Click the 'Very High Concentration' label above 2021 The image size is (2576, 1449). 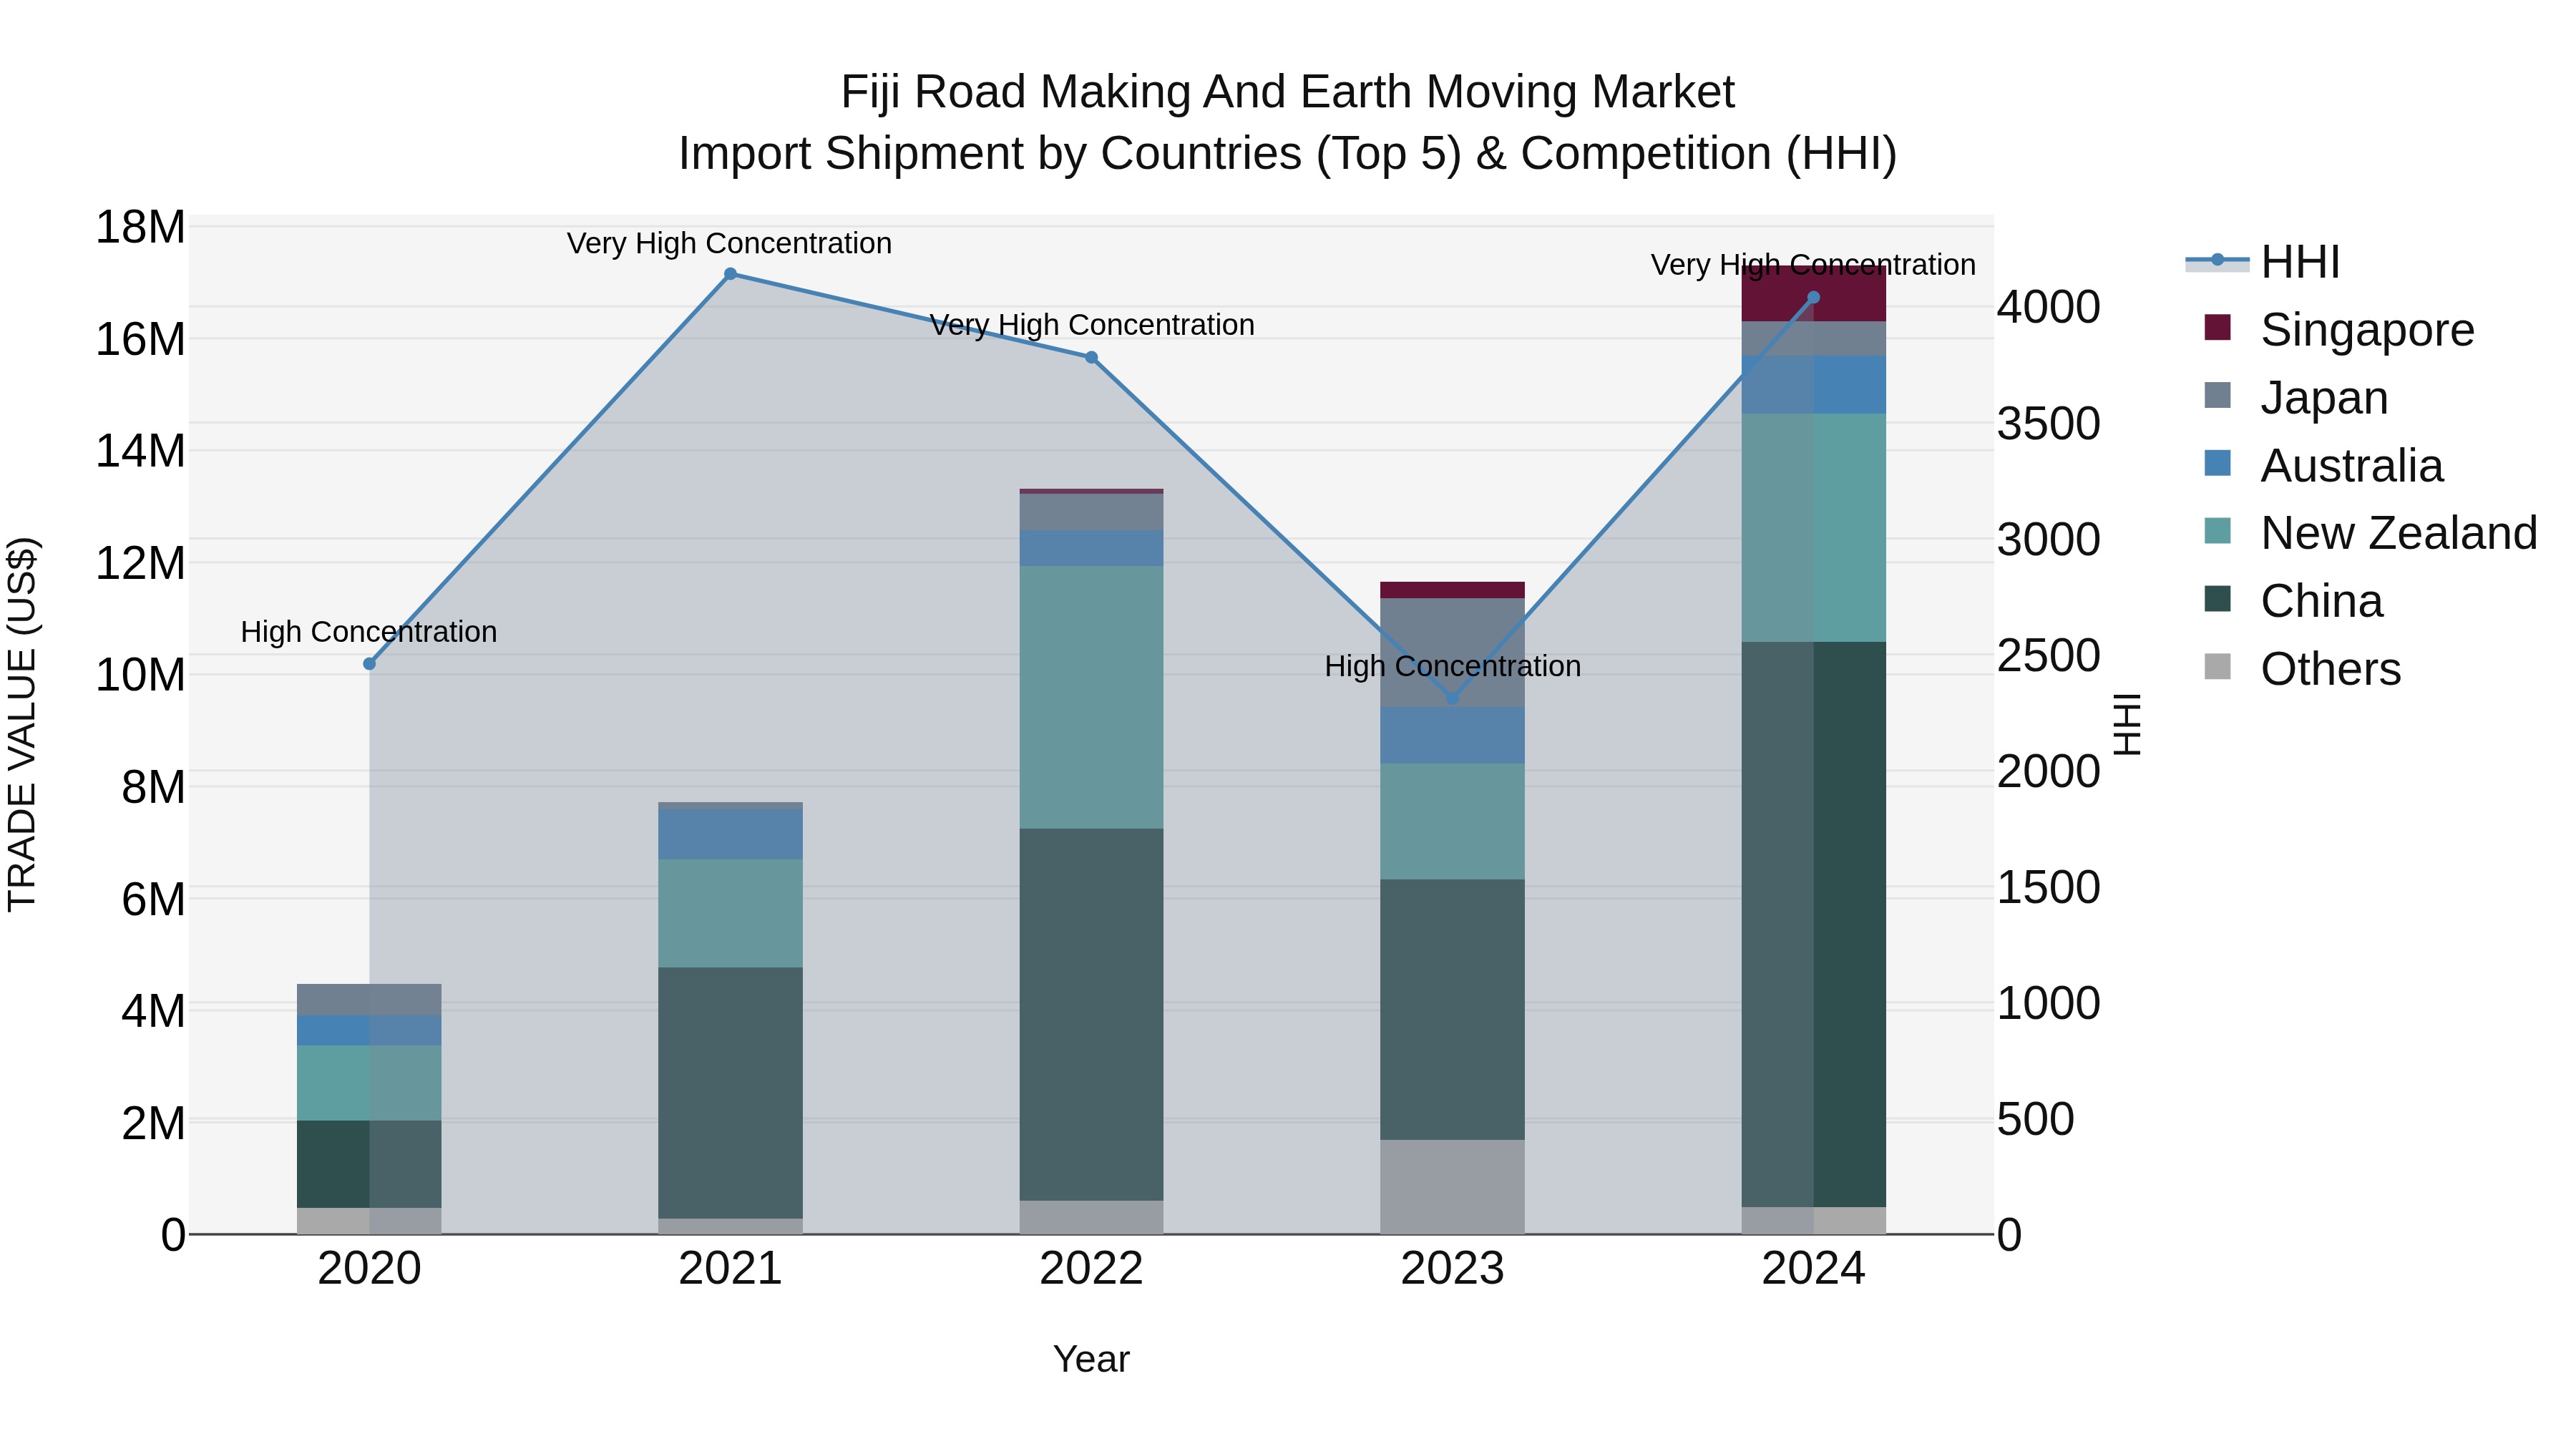click(729, 243)
